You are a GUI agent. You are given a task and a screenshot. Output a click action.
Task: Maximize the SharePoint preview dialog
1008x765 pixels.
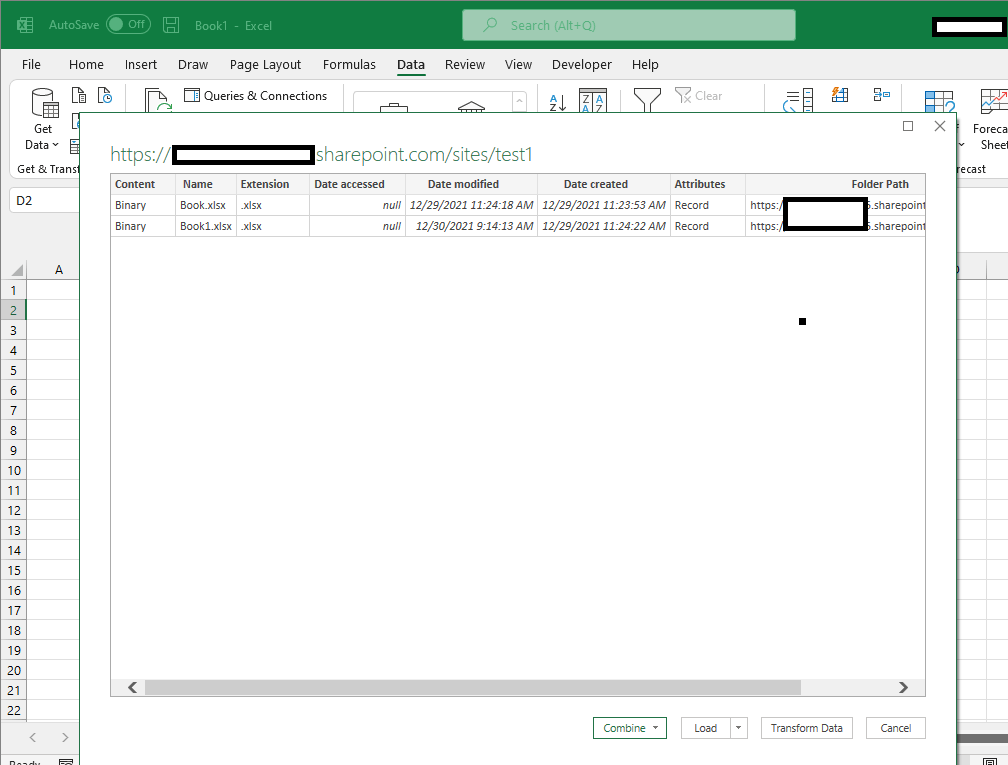pos(908,126)
